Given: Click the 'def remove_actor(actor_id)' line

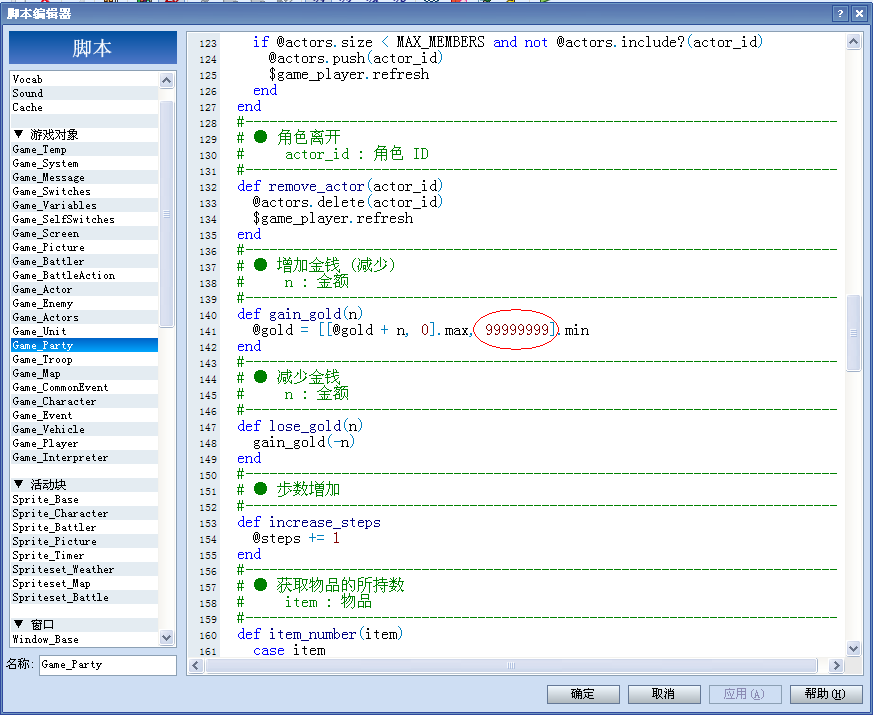Looking at the screenshot, I should pos(340,186).
